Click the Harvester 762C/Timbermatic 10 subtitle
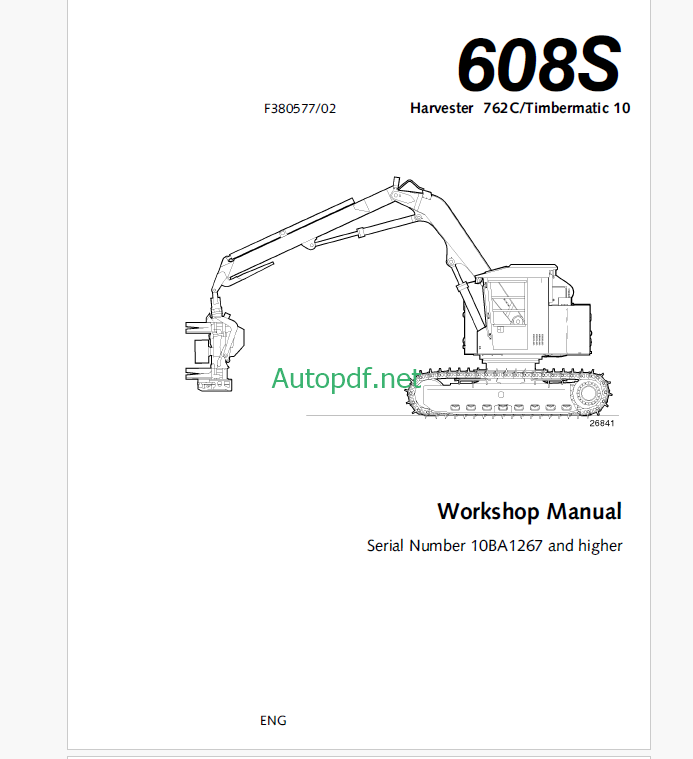 (520, 108)
